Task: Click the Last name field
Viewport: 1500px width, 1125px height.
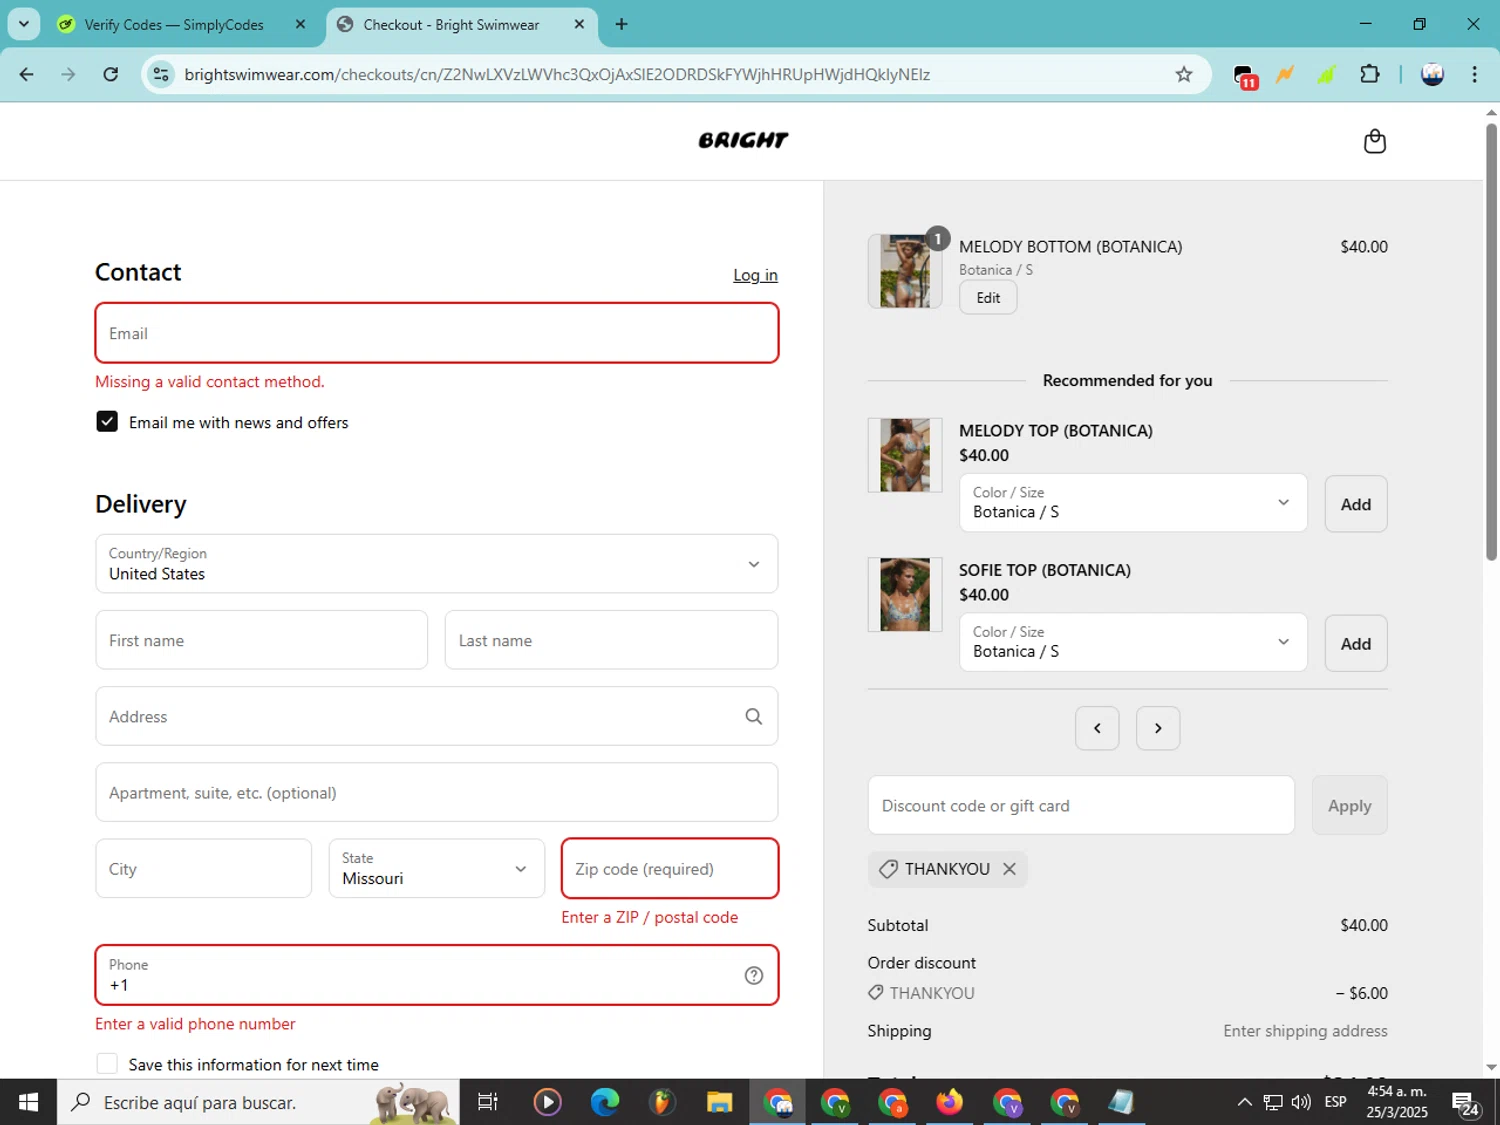Action: pyautogui.click(x=611, y=640)
